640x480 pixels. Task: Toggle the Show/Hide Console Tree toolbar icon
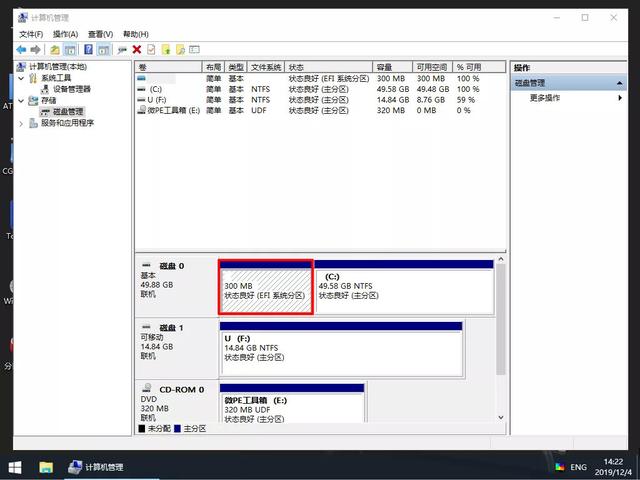(x=70, y=50)
